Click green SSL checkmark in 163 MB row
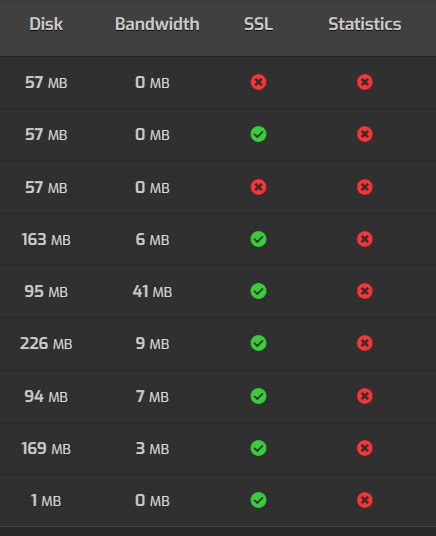Screen dimensions: 436x536 (258, 239)
